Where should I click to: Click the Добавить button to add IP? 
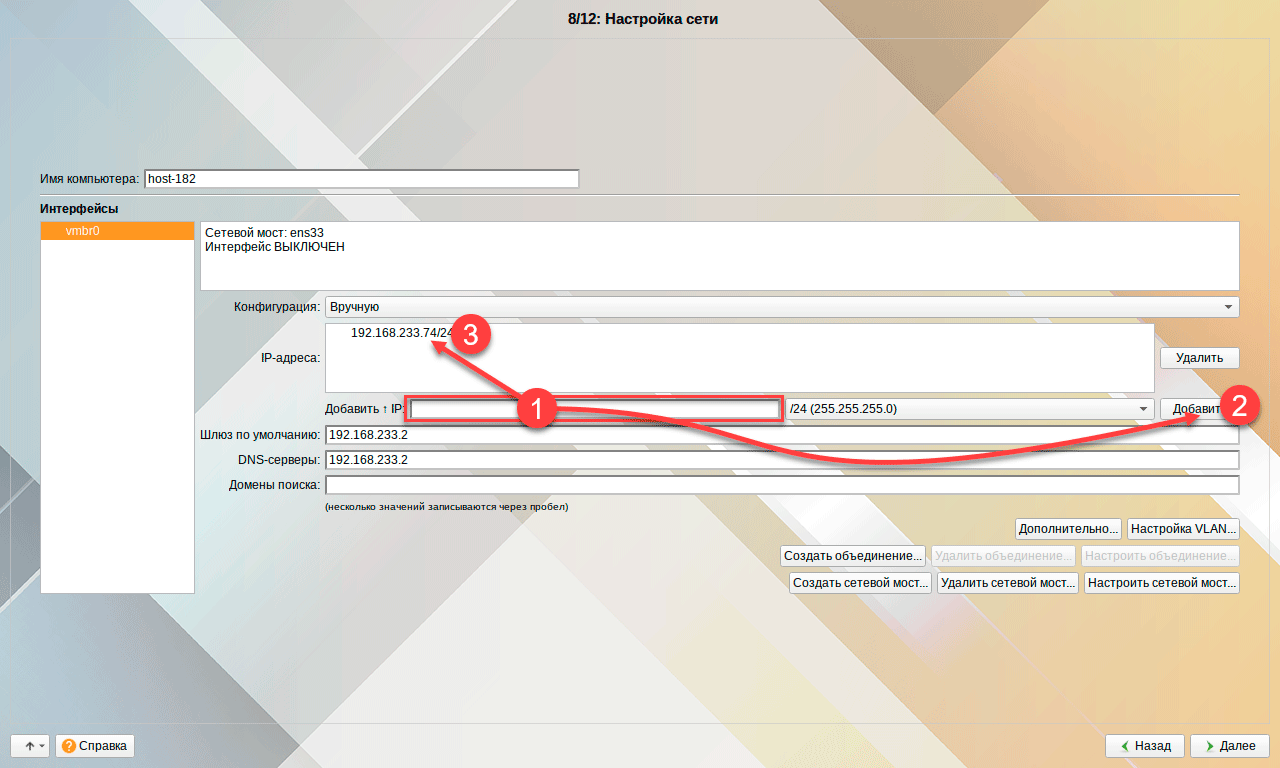point(1200,409)
